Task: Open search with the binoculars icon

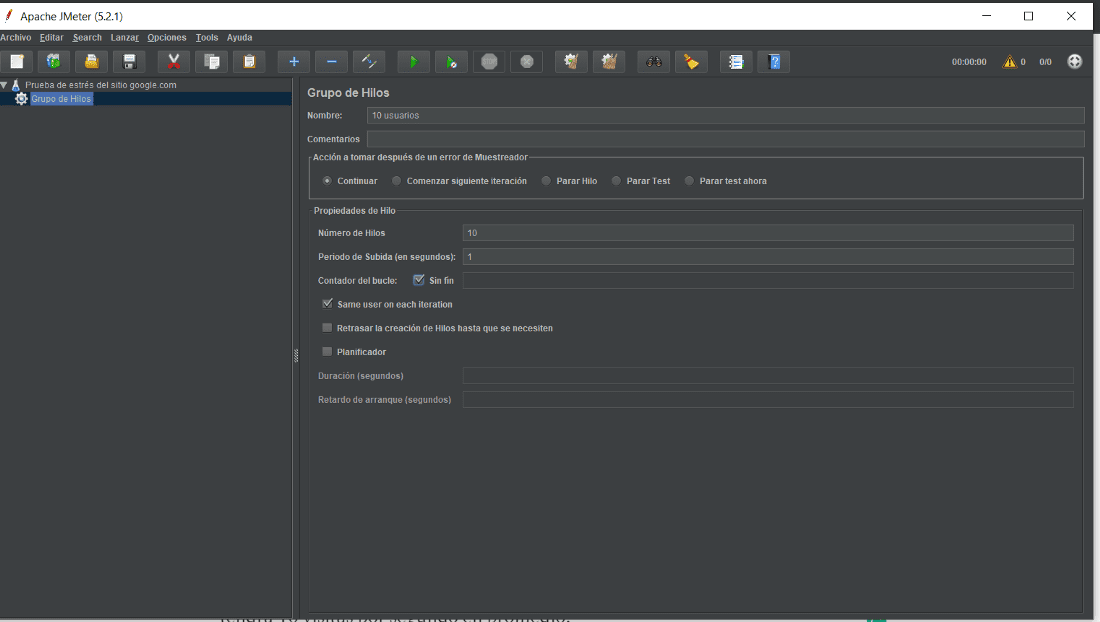Action: pos(653,61)
